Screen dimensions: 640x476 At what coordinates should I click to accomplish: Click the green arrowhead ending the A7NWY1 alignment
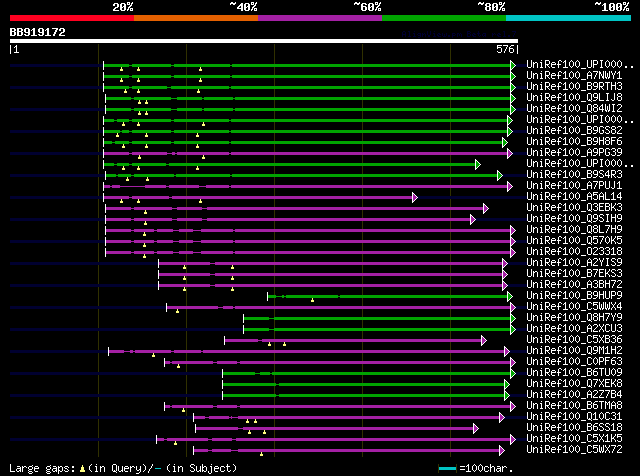coord(513,76)
